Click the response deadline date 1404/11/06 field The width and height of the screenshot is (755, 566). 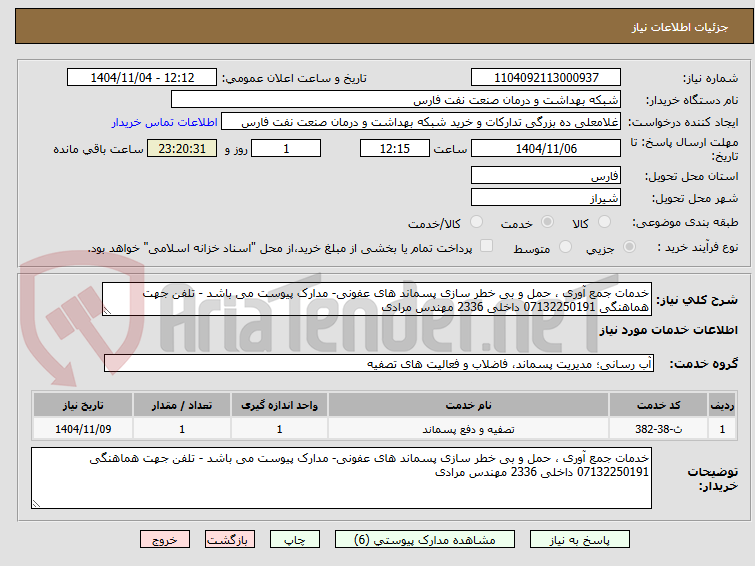546,148
